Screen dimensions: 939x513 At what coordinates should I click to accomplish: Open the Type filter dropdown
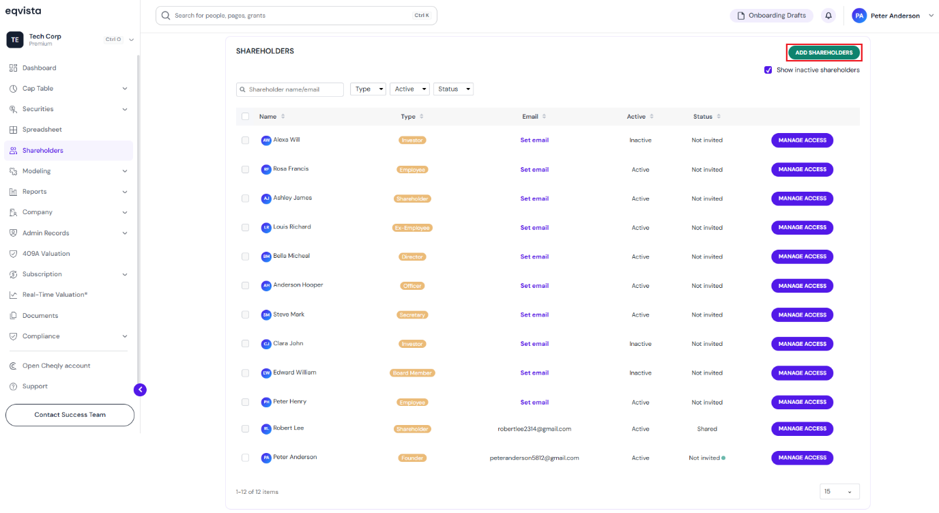point(368,89)
